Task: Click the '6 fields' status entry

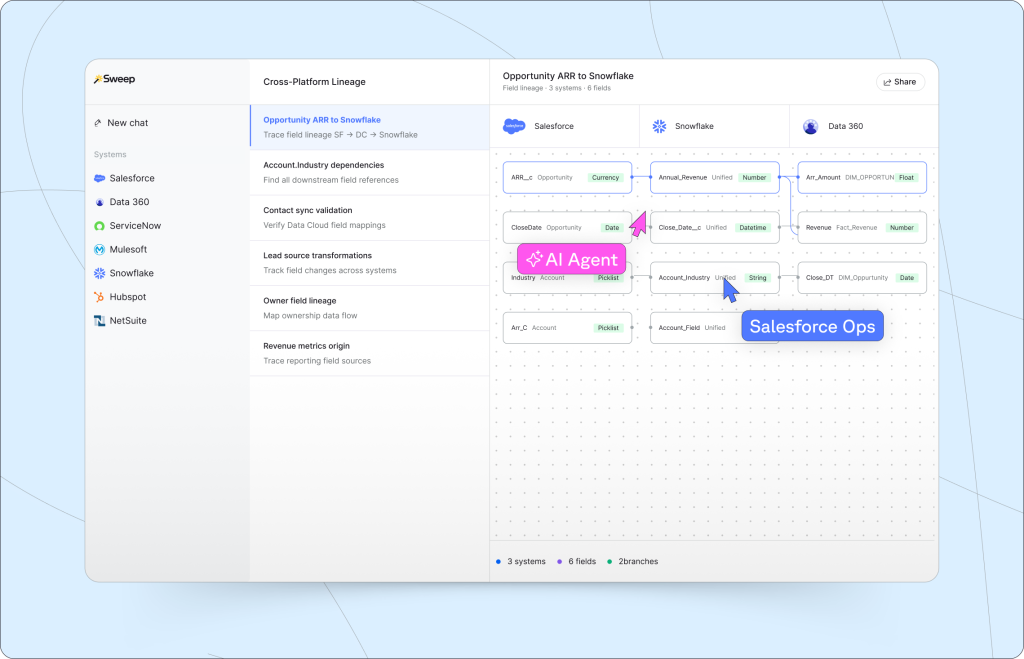Action: pyautogui.click(x=577, y=562)
